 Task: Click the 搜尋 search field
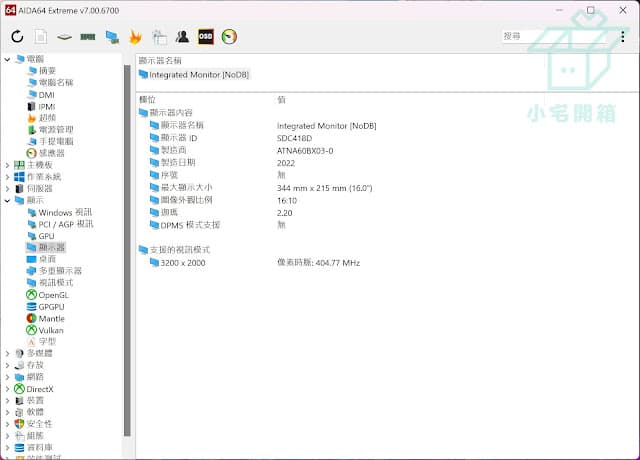coord(554,36)
